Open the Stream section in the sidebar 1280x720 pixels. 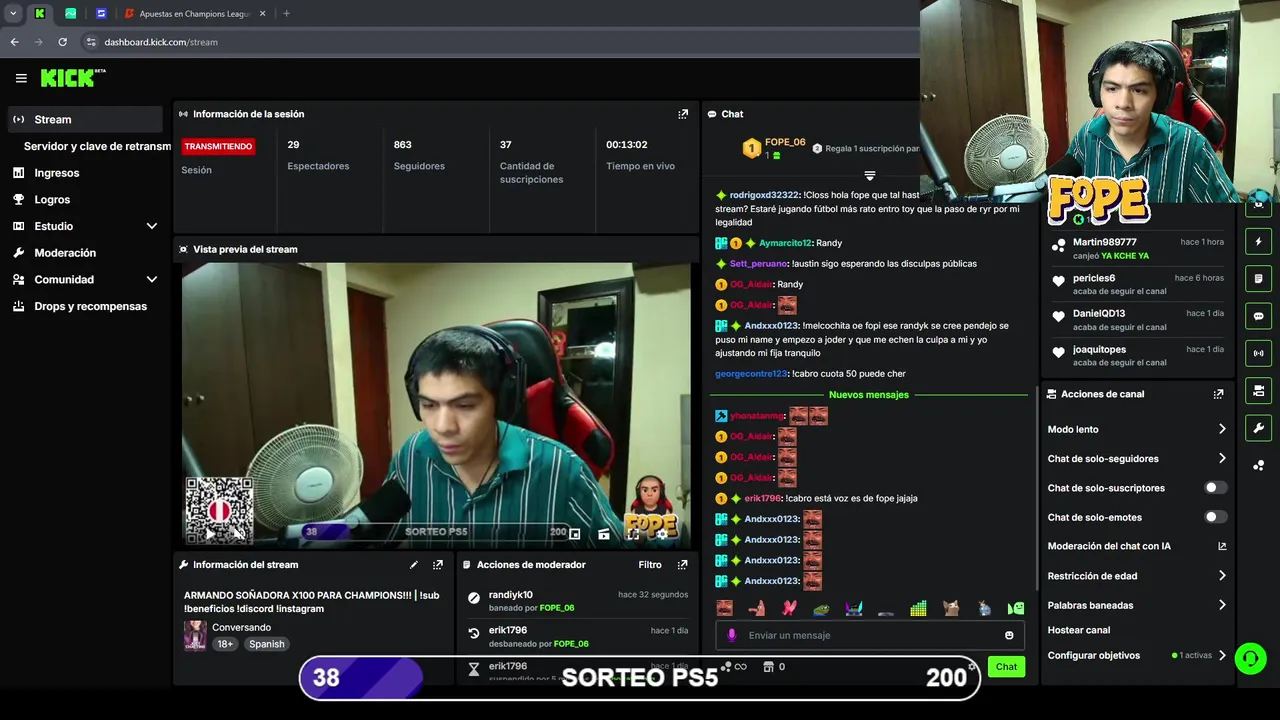[x=84, y=119]
